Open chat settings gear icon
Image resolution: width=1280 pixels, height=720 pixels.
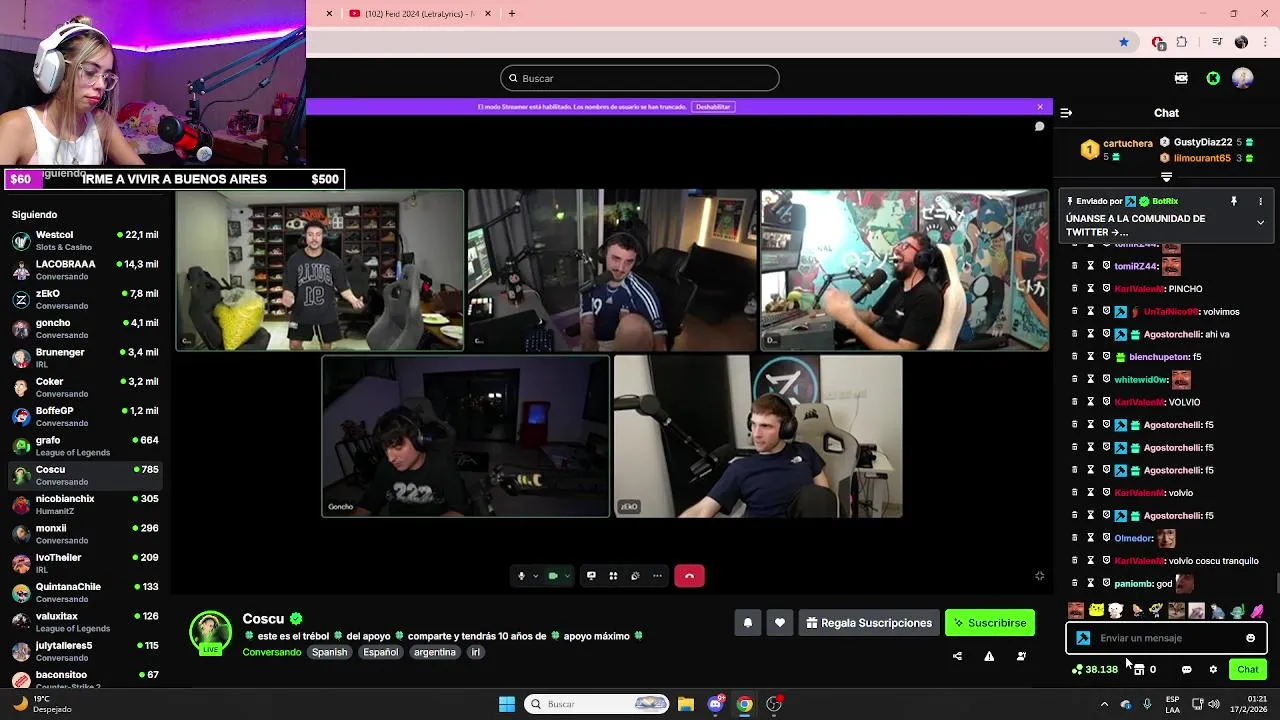pos(1213,670)
